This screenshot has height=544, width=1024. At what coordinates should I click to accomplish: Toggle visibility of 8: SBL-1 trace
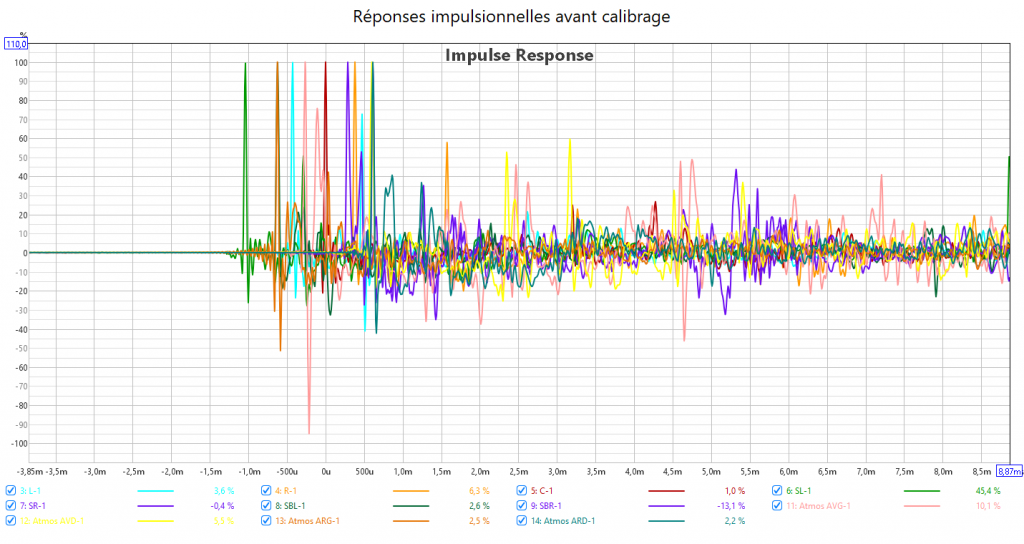pos(267,506)
